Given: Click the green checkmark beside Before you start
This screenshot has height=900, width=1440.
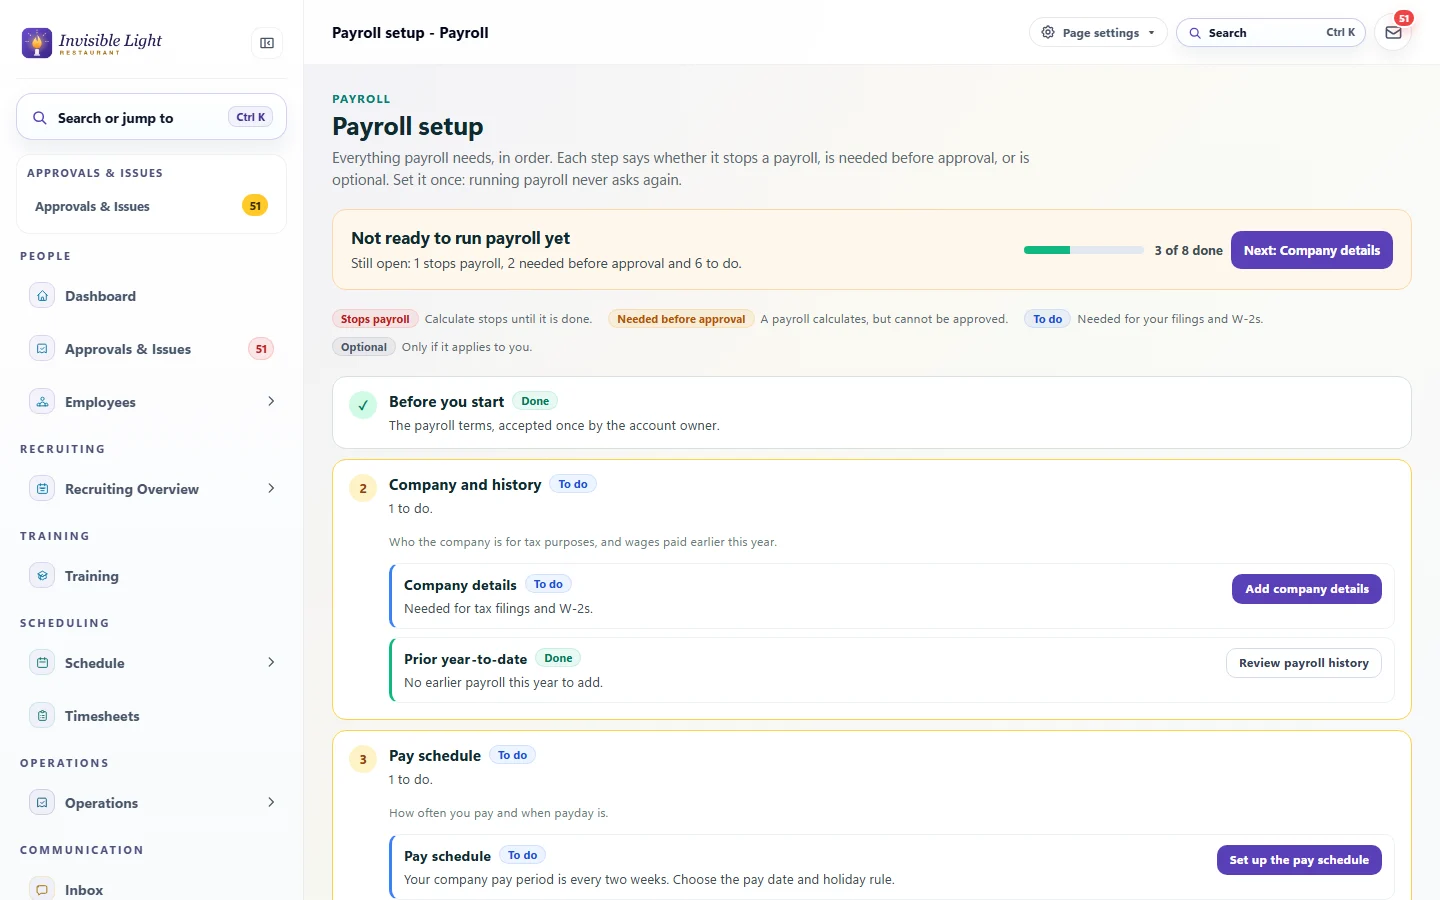Looking at the screenshot, I should click(363, 405).
